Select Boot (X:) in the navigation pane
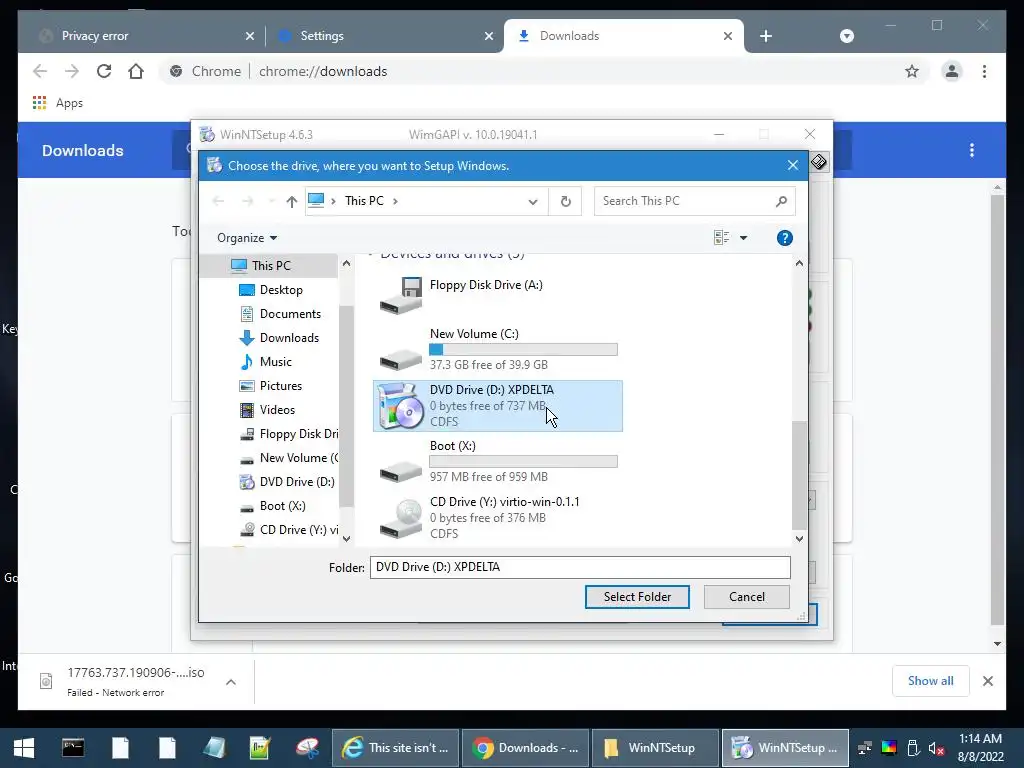The image size is (1024, 768). pos(282,506)
